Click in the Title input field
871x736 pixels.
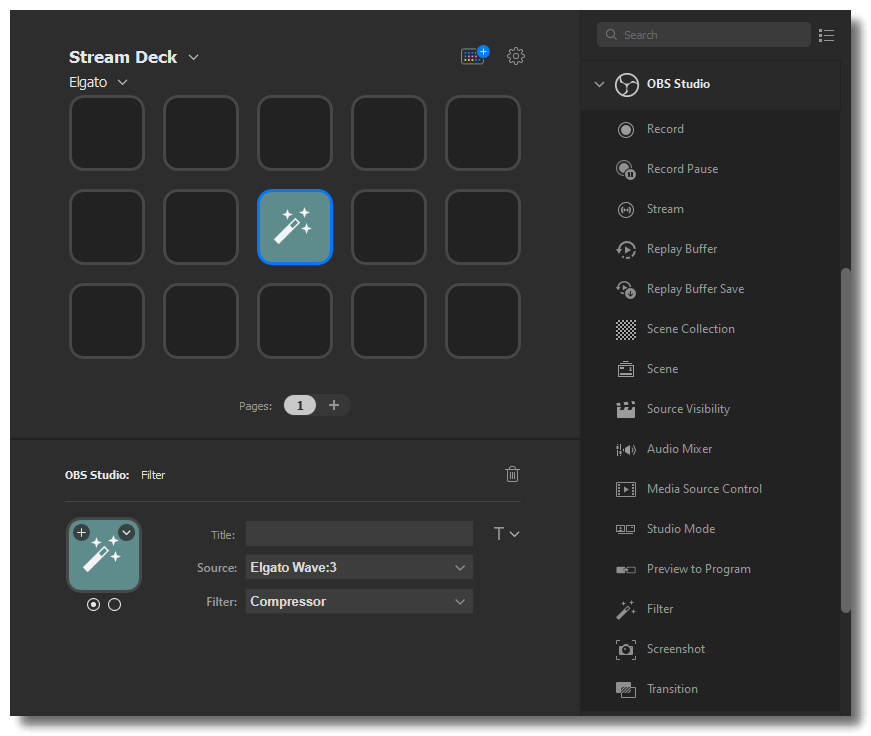pos(359,534)
